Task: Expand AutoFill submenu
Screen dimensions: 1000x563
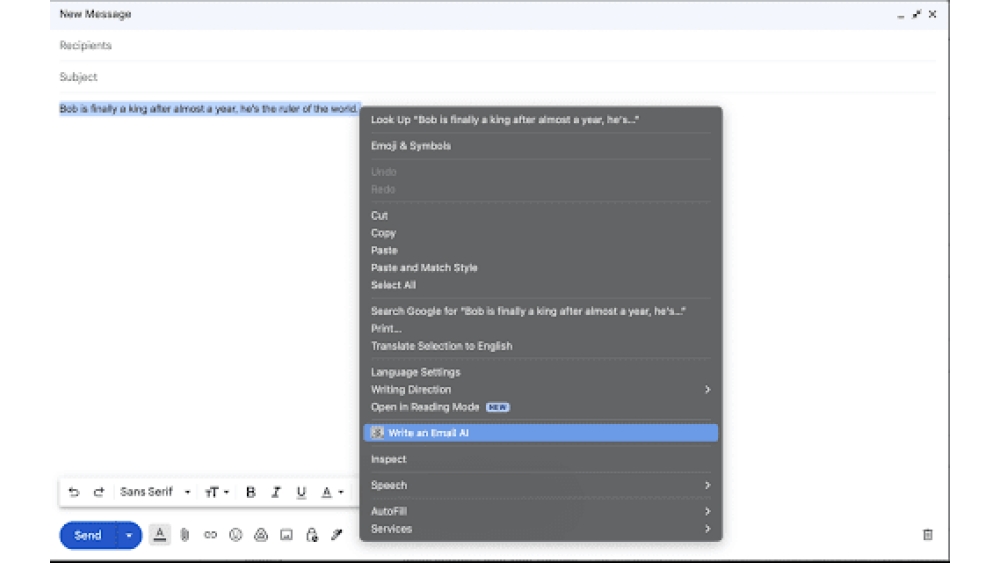Action: click(x=541, y=511)
